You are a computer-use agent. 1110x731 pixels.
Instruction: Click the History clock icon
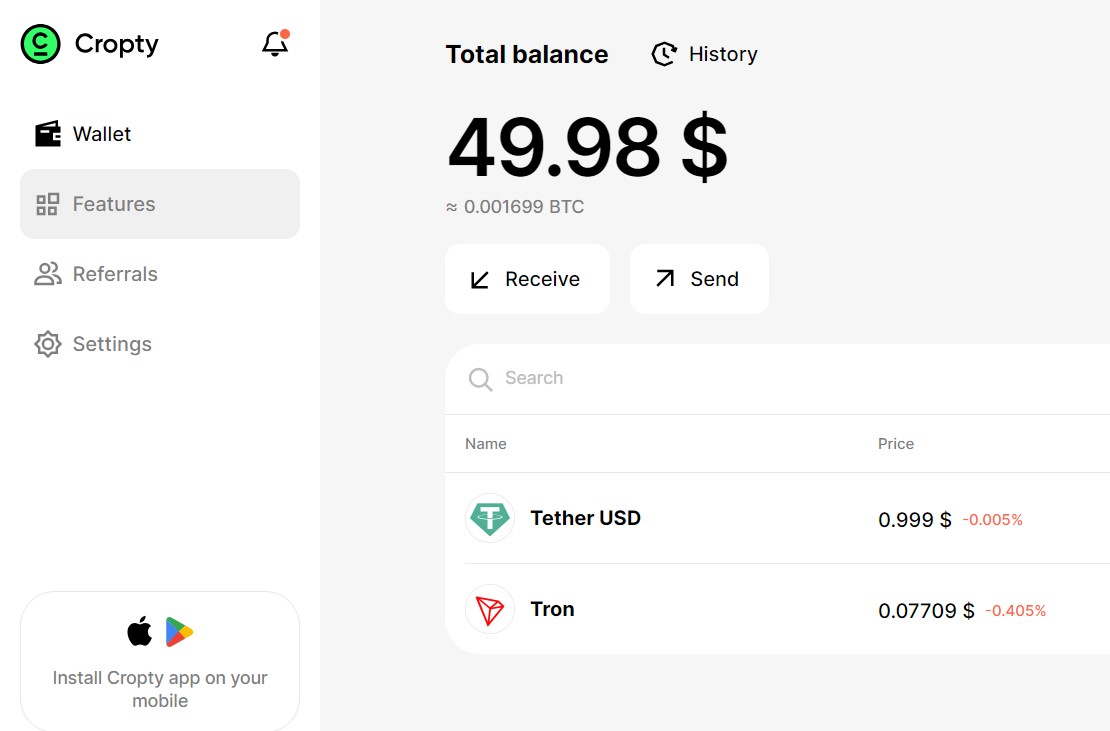click(663, 54)
